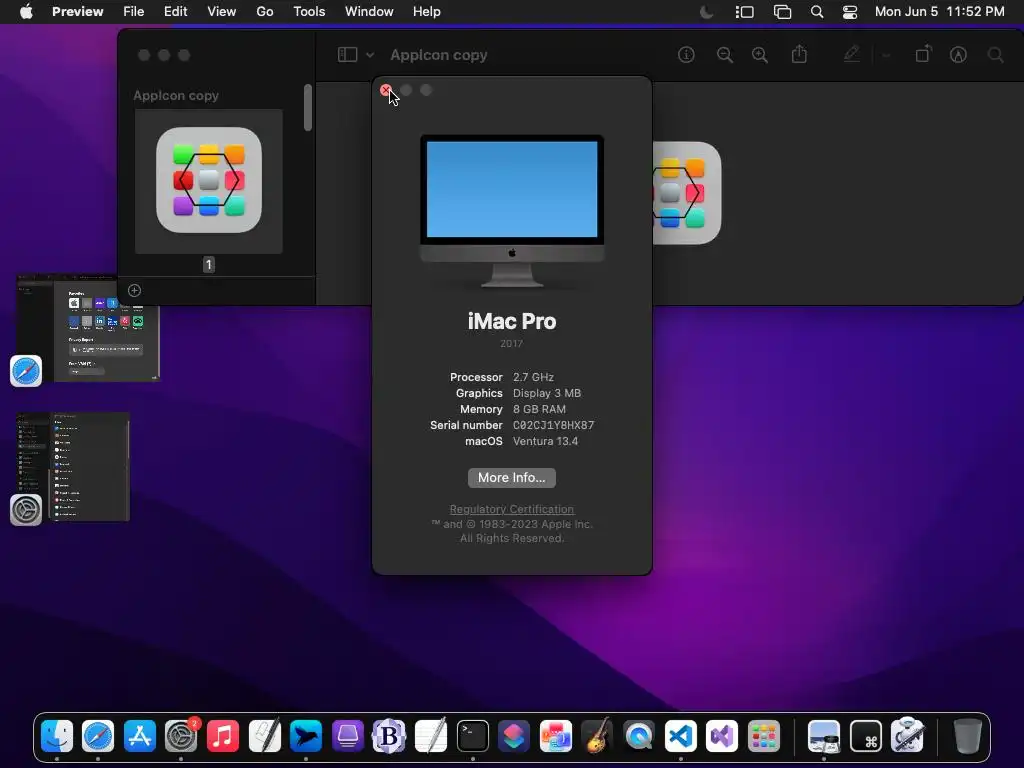This screenshot has height=768, width=1024.
Task: Open Music from the Dock
Action: tap(223, 736)
